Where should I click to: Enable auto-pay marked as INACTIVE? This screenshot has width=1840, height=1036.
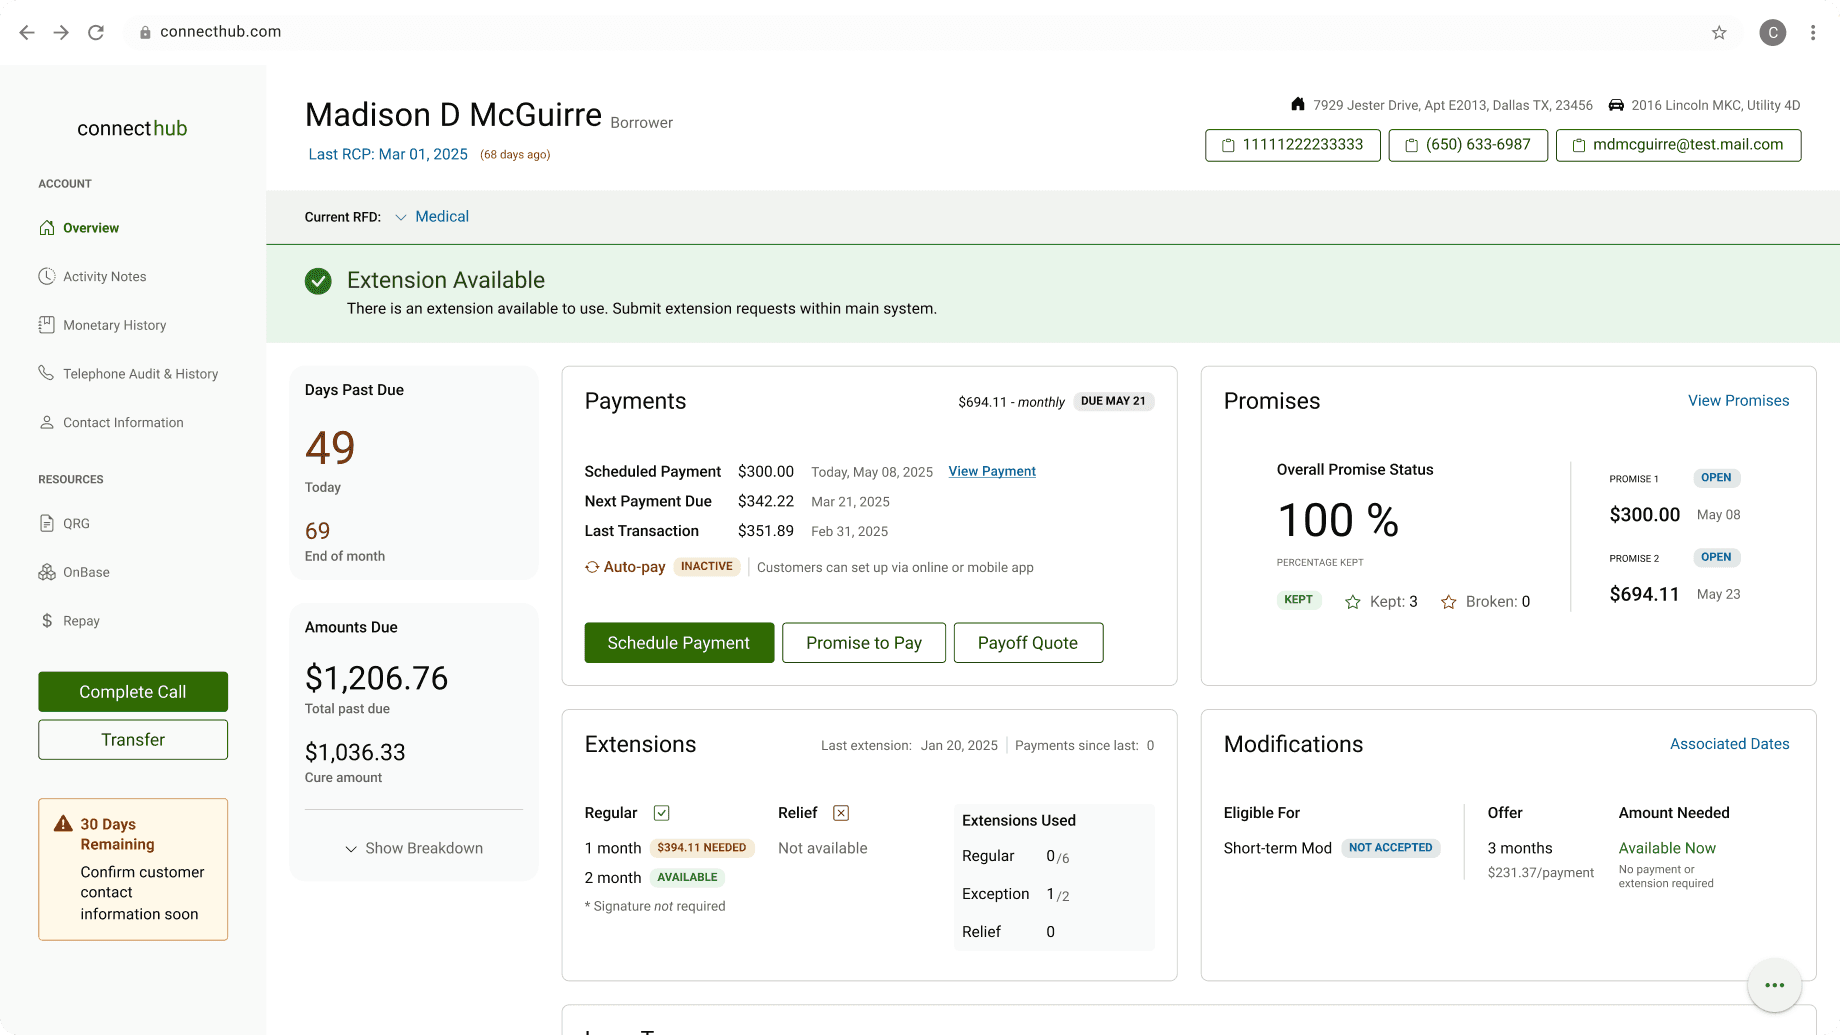click(706, 566)
